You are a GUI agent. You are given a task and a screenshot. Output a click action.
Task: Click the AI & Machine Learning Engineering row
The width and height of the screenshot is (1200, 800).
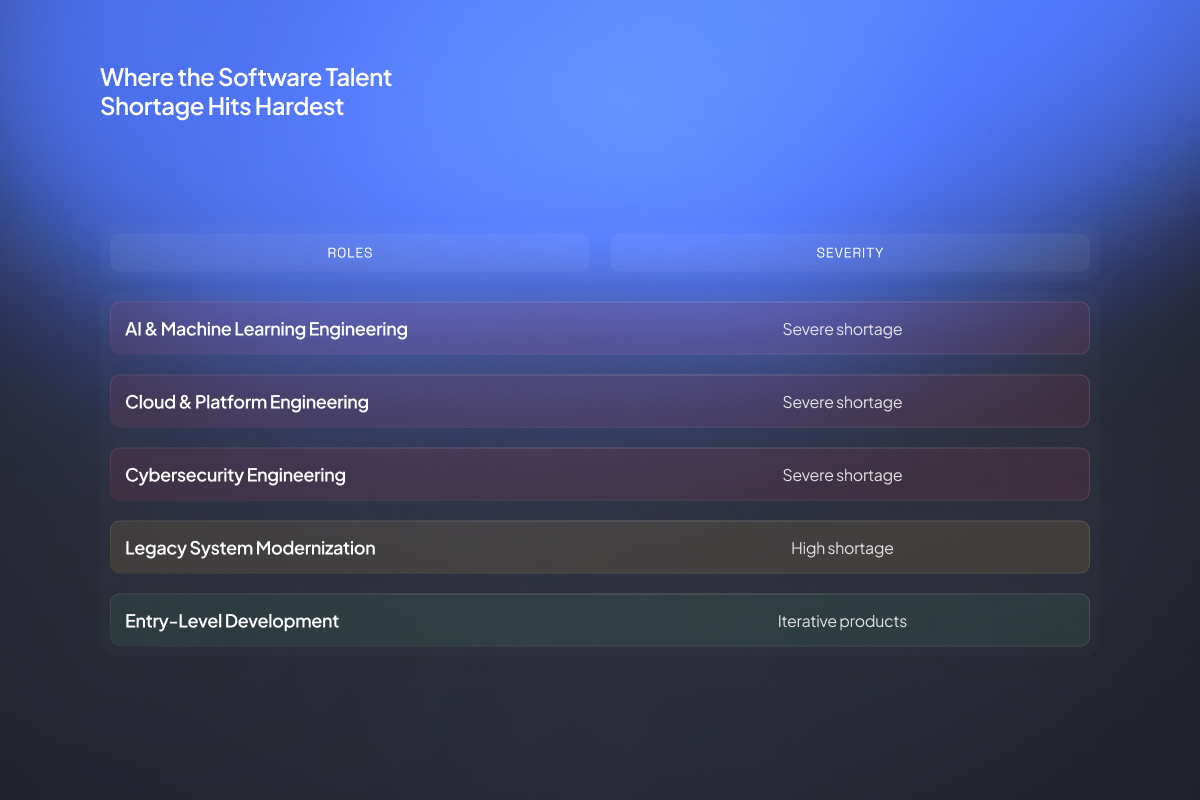point(600,328)
